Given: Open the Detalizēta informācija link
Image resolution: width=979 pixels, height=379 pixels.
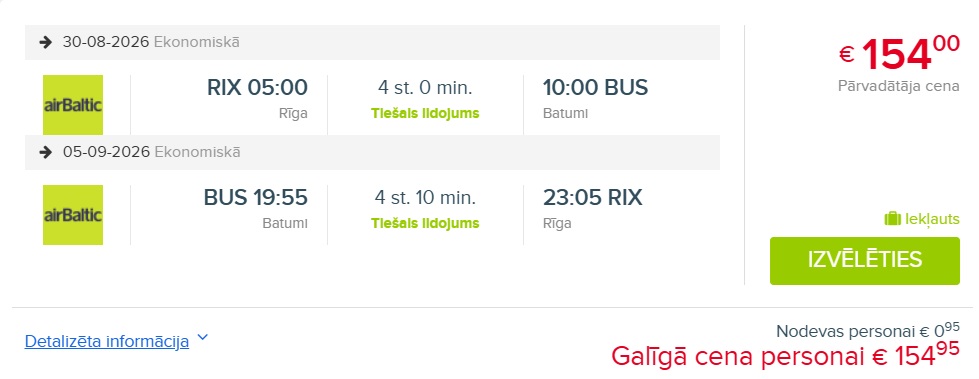Looking at the screenshot, I should tap(107, 342).
